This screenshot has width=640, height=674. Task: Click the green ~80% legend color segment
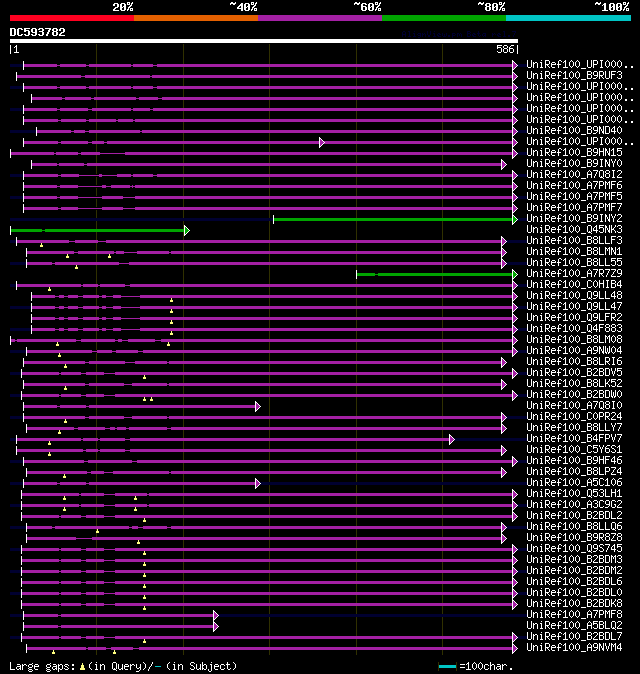coord(444,18)
